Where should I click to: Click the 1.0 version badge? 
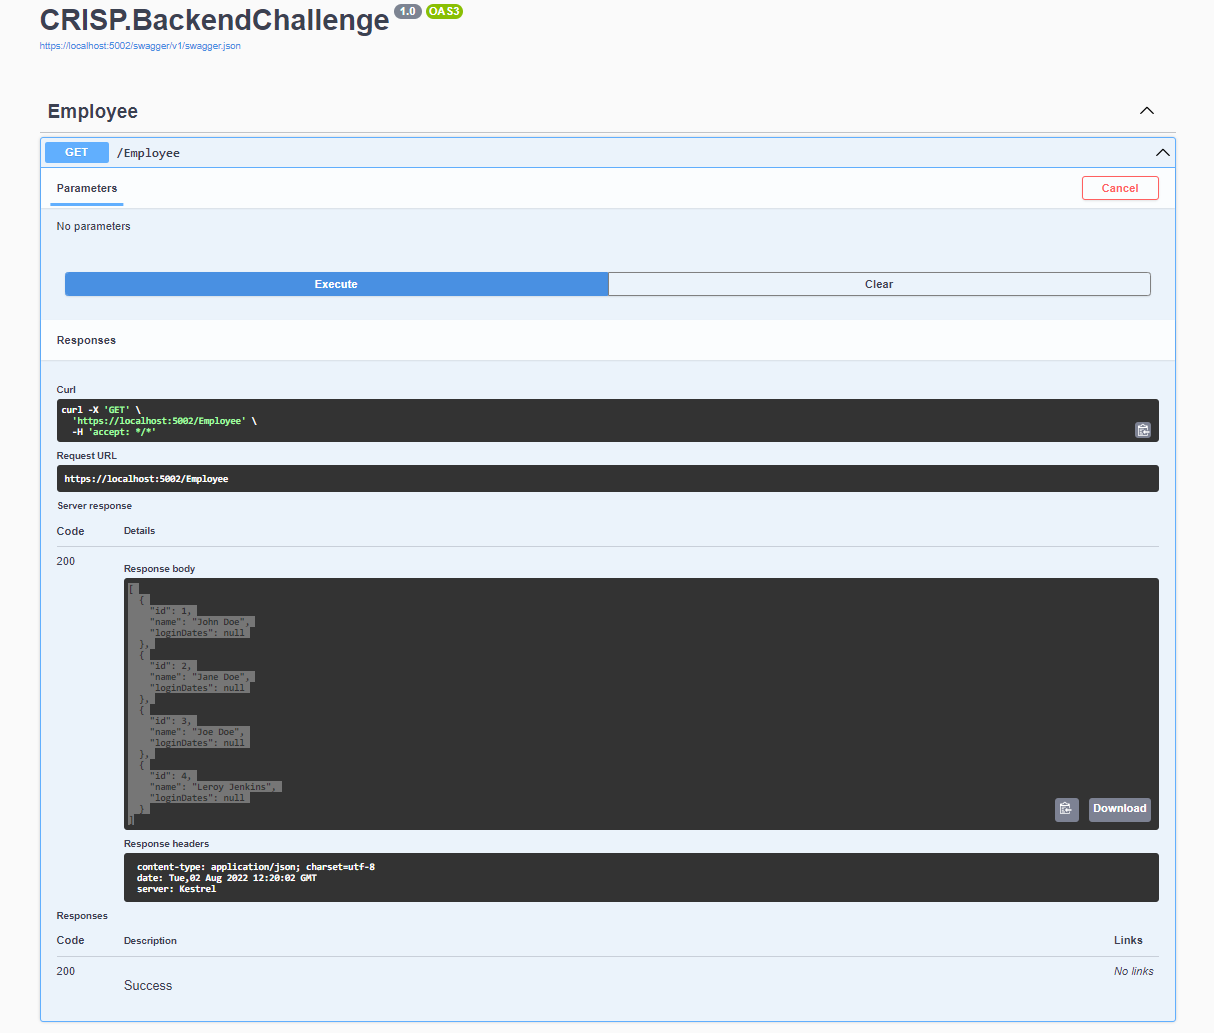pyautogui.click(x=407, y=12)
